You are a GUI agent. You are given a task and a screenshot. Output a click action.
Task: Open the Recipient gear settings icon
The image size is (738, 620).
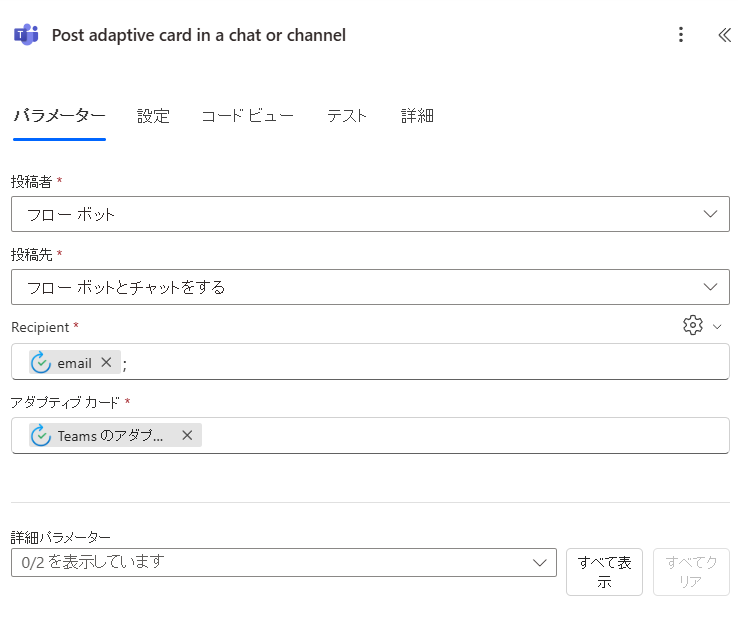pos(693,325)
